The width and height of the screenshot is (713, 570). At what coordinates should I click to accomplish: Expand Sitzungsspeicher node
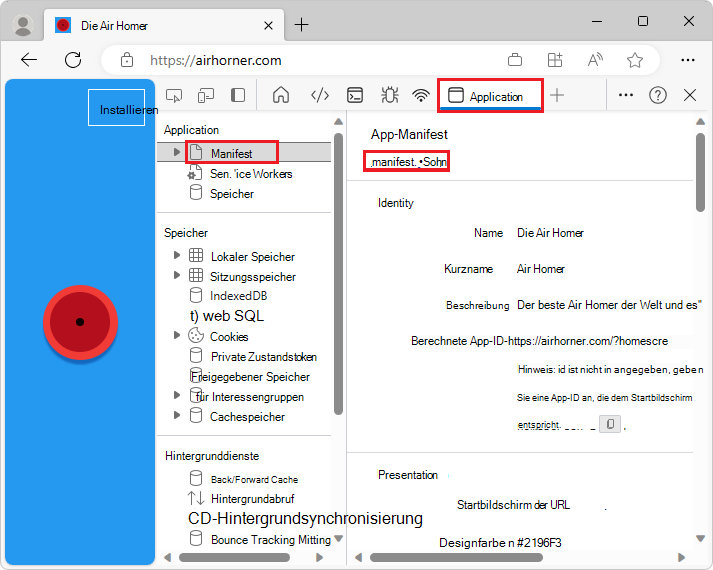point(177,275)
